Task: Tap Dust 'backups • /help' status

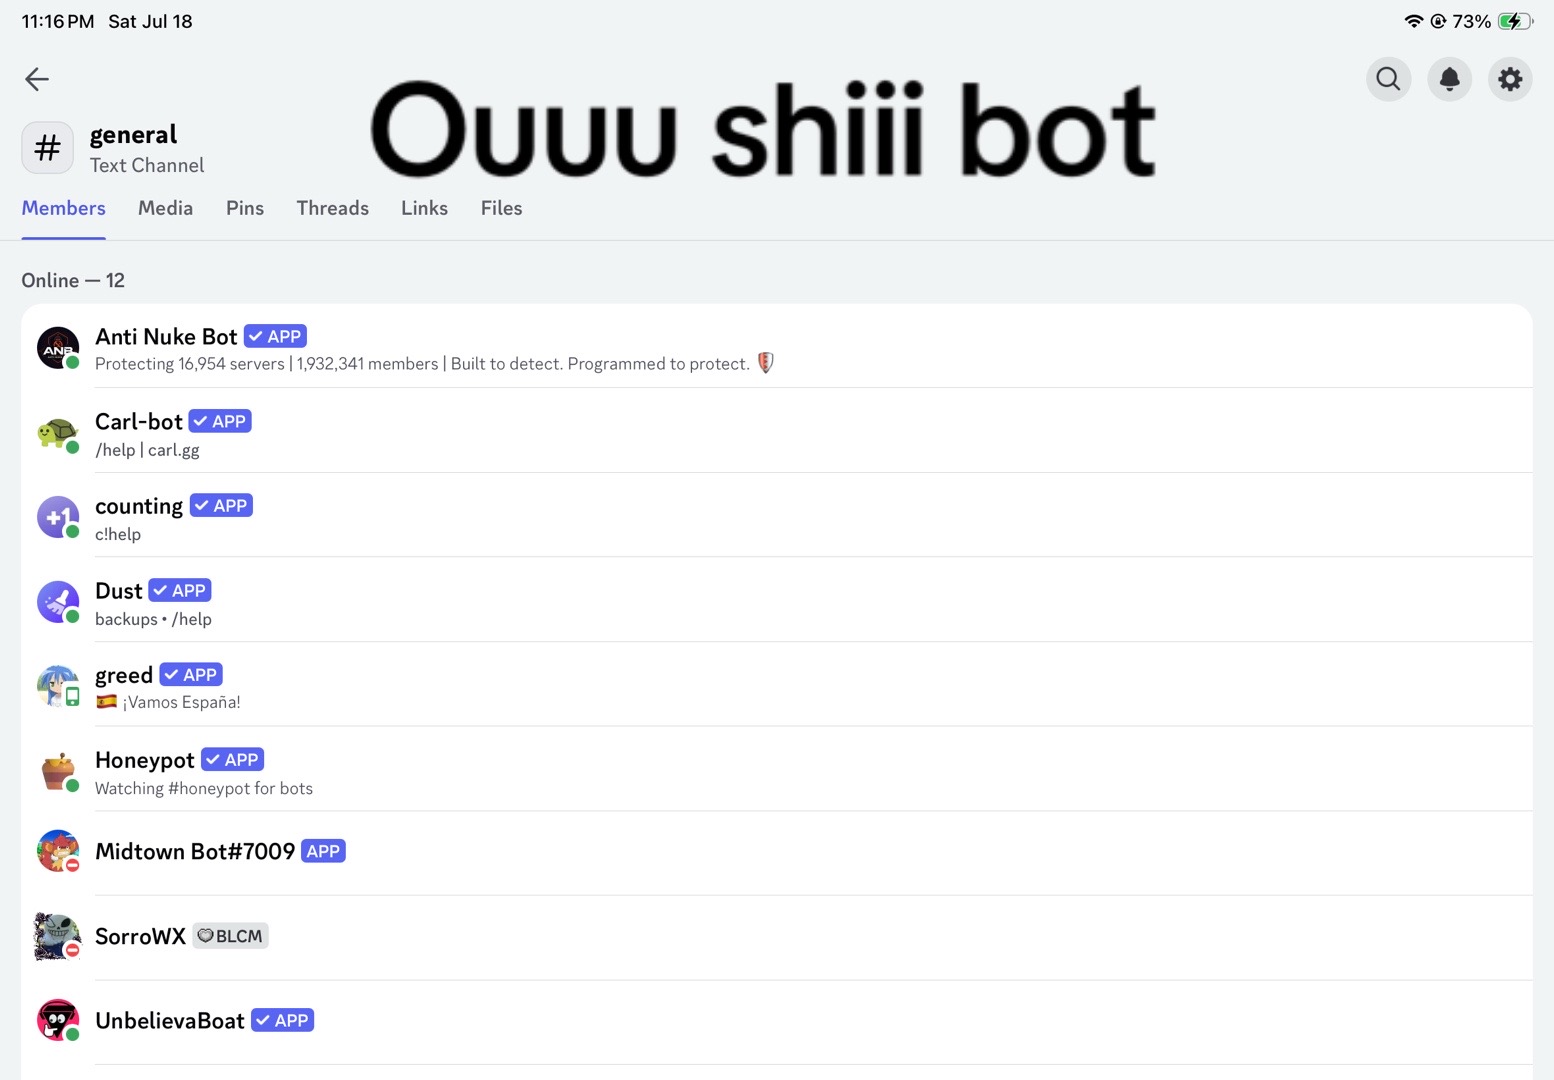Action: click(153, 619)
